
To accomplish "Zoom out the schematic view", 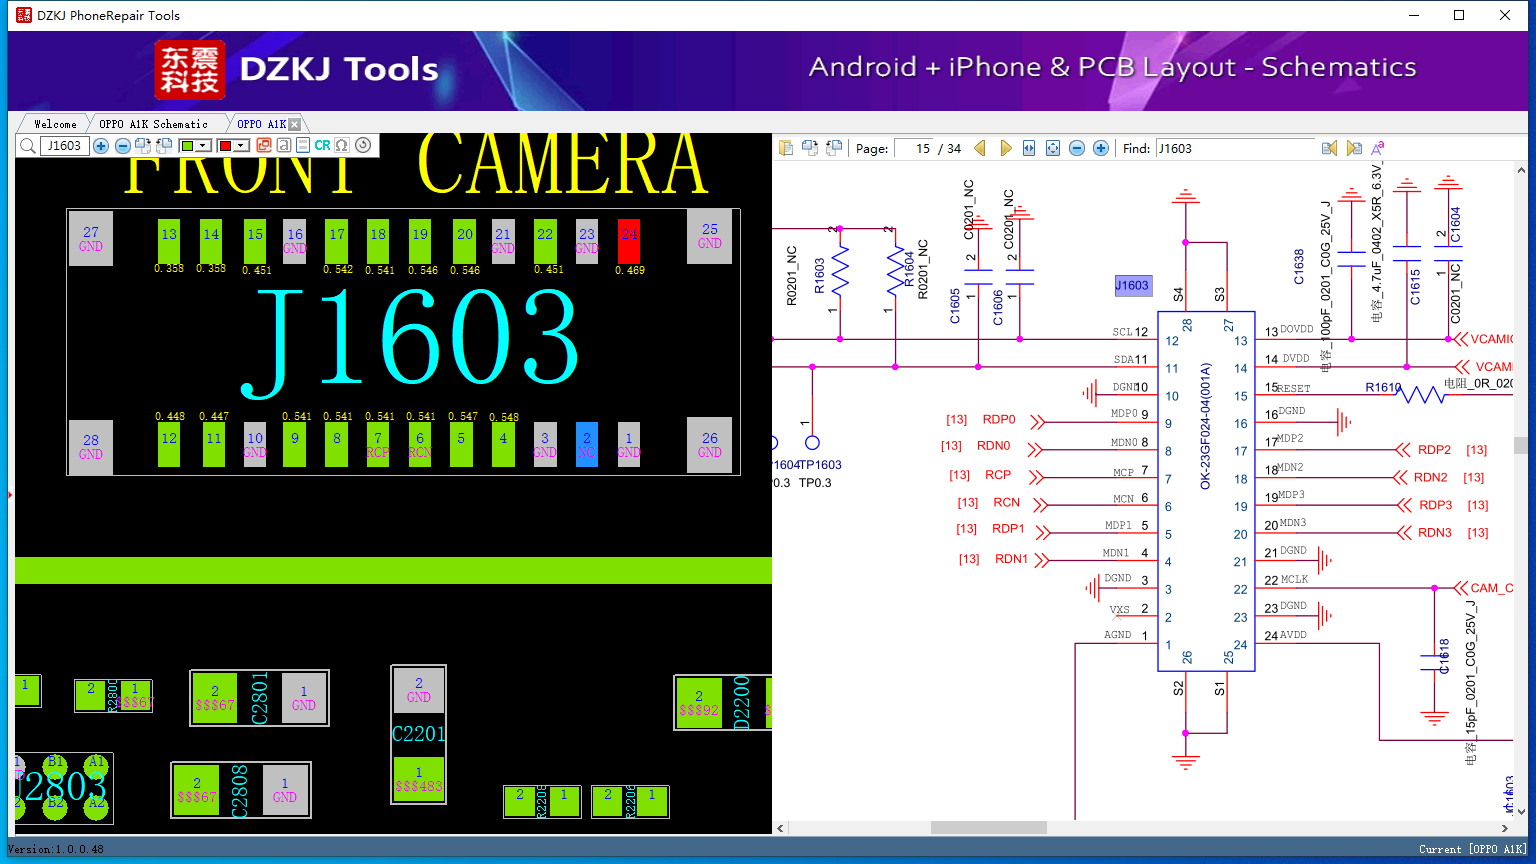I will coord(1077,148).
